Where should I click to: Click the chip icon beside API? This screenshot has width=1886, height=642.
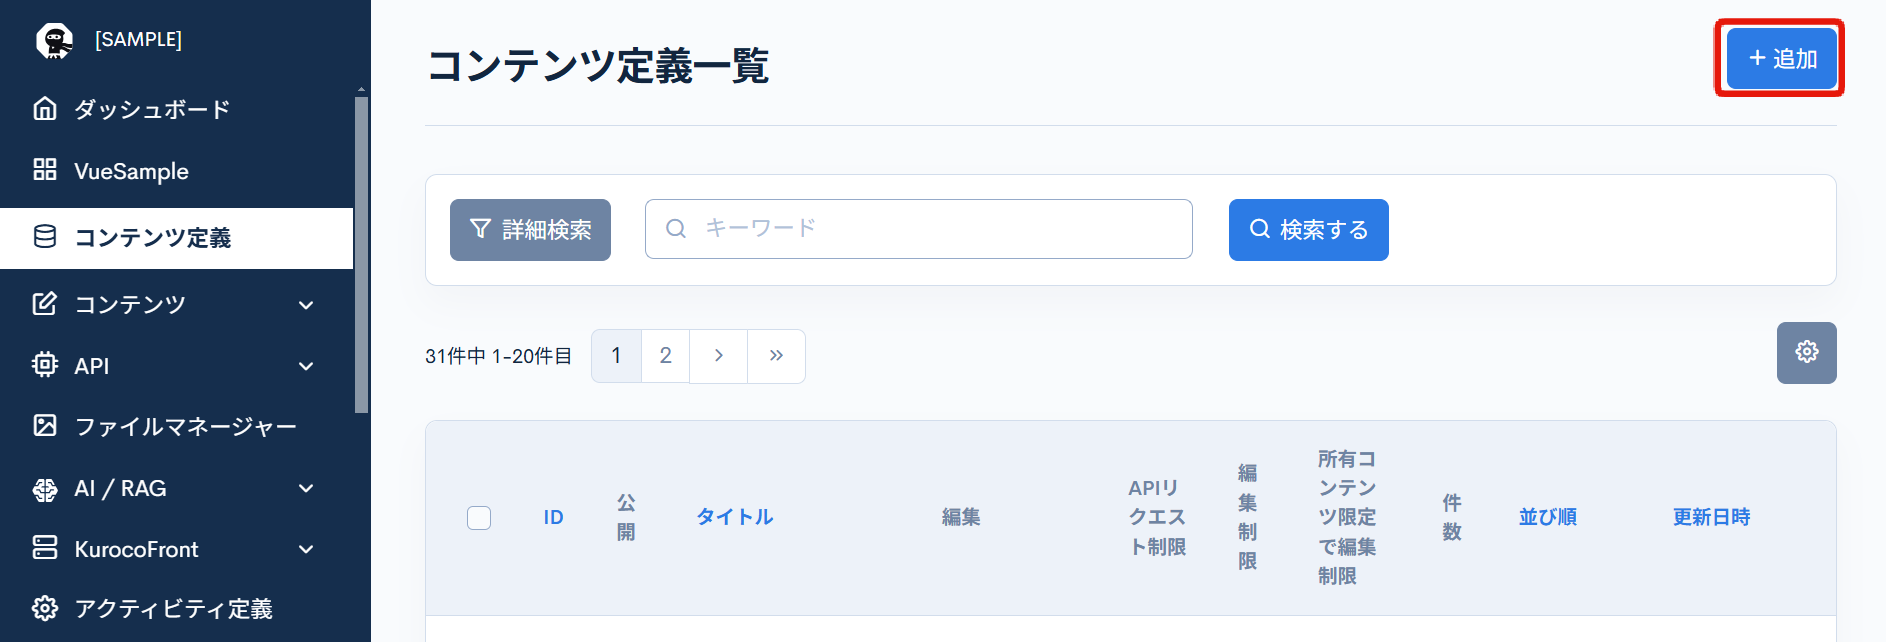(45, 364)
